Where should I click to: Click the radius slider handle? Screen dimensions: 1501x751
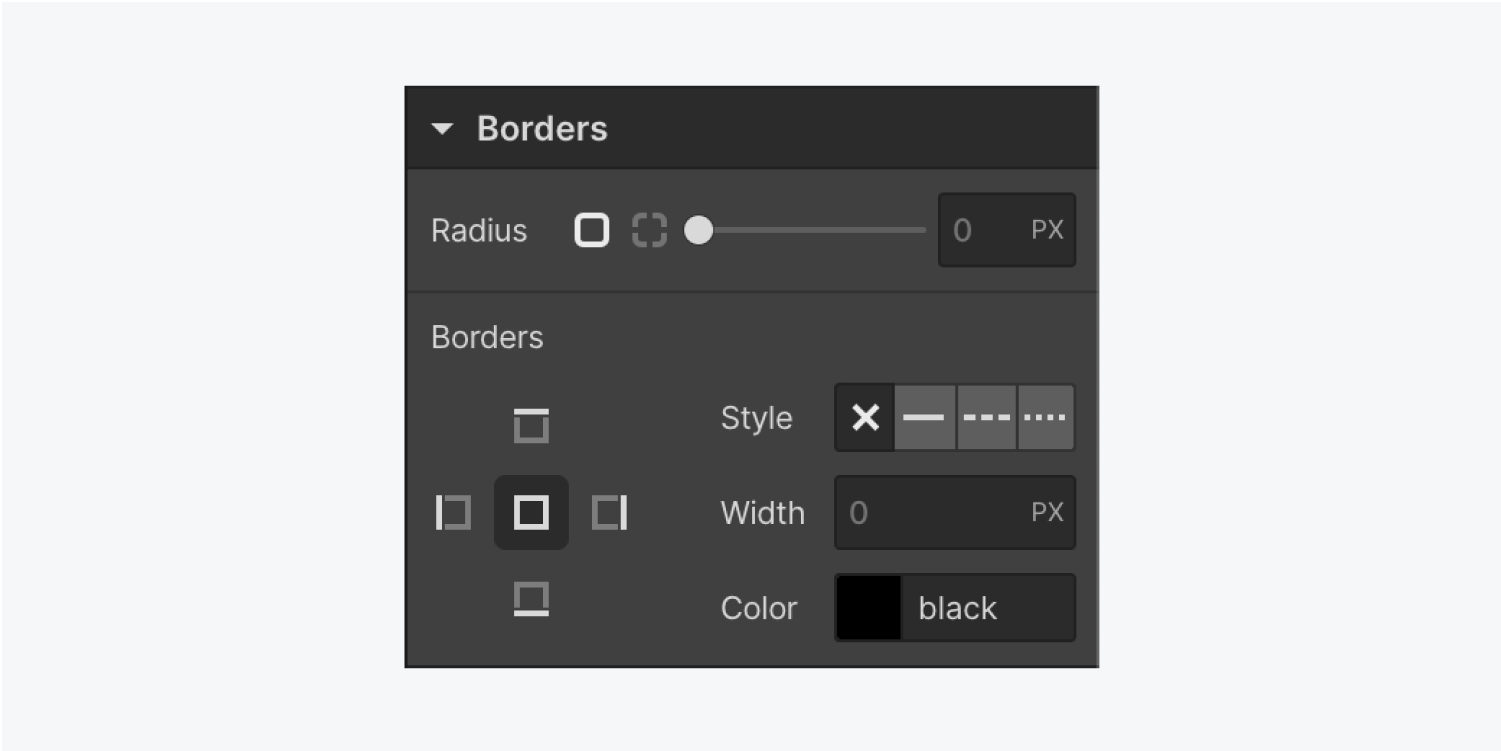tap(698, 230)
